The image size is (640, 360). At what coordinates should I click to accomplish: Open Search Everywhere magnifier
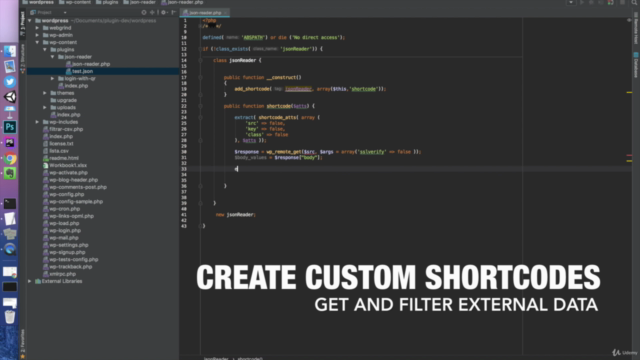click(x=635, y=2)
